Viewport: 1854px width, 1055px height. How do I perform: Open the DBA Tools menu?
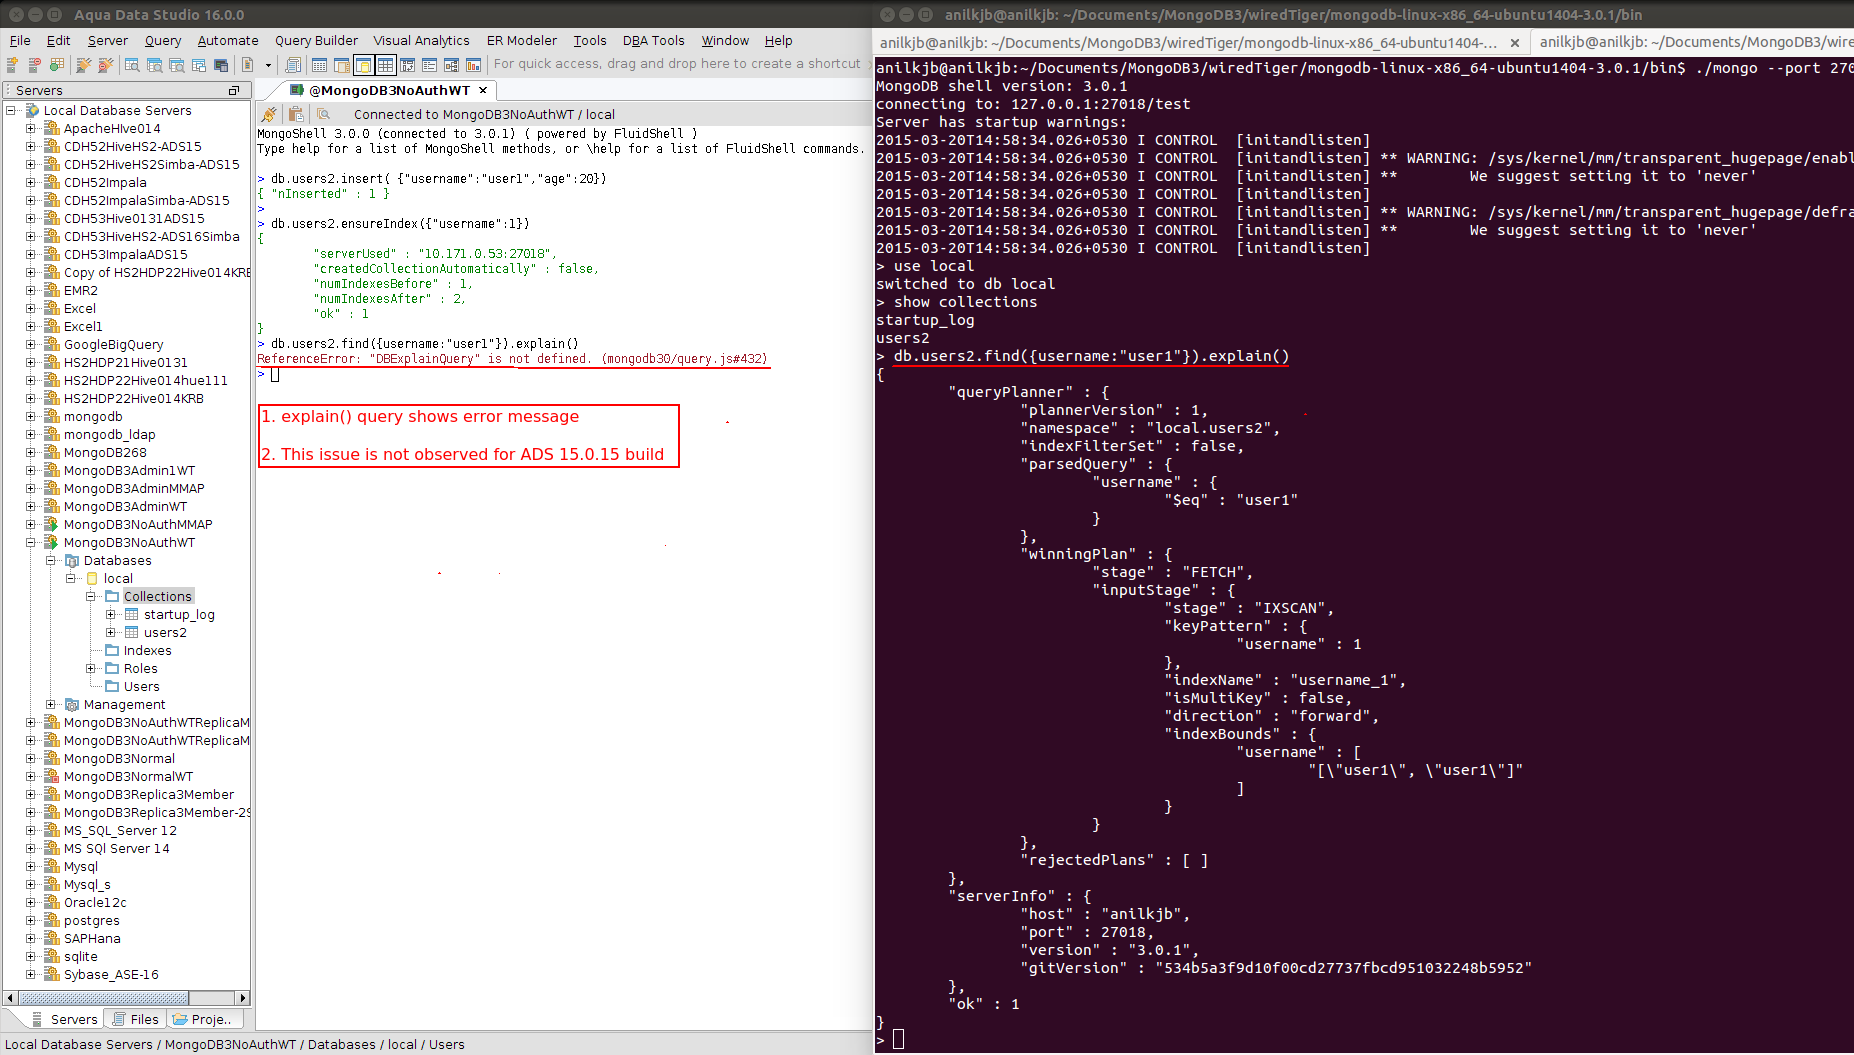pyautogui.click(x=654, y=40)
